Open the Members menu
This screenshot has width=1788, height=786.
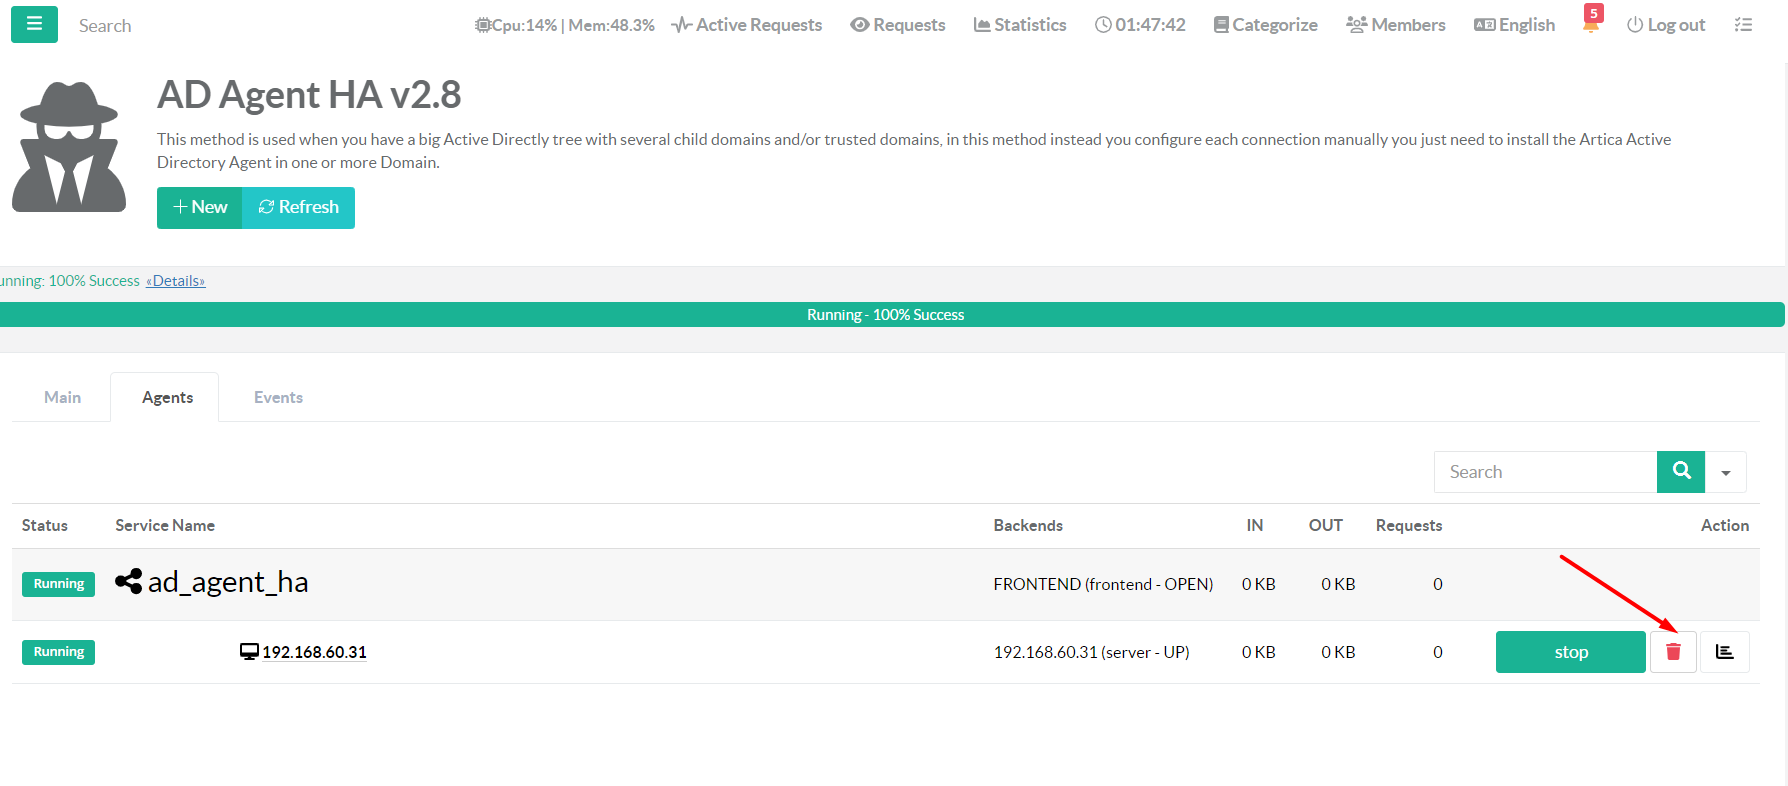[x=1395, y=25]
